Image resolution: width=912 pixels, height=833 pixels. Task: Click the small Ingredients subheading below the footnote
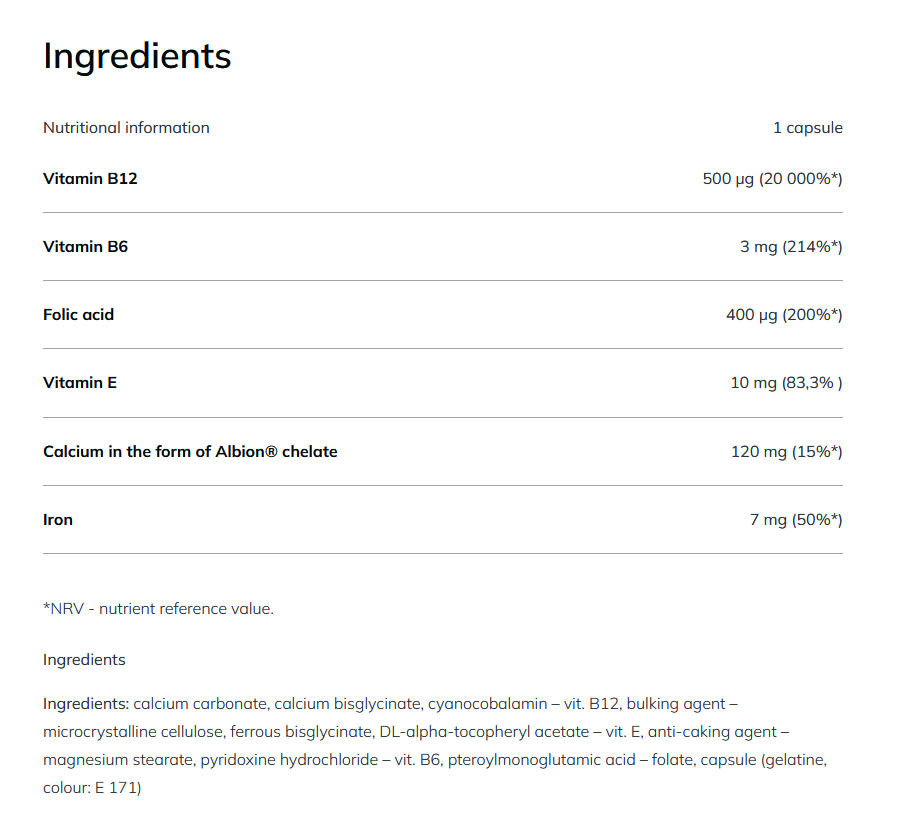(x=84, y=660)
